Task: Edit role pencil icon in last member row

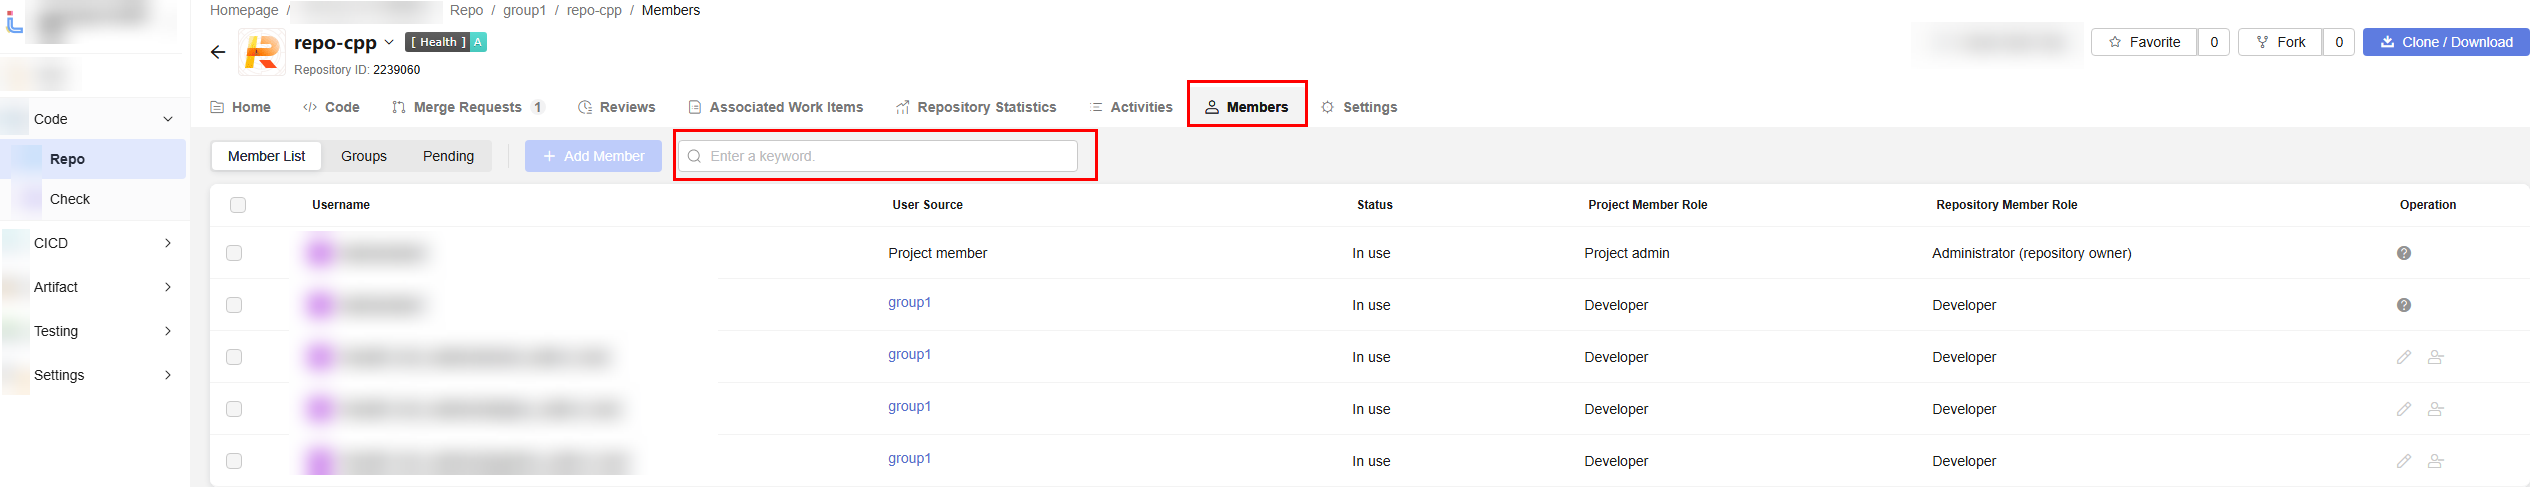Action: 2404,461
